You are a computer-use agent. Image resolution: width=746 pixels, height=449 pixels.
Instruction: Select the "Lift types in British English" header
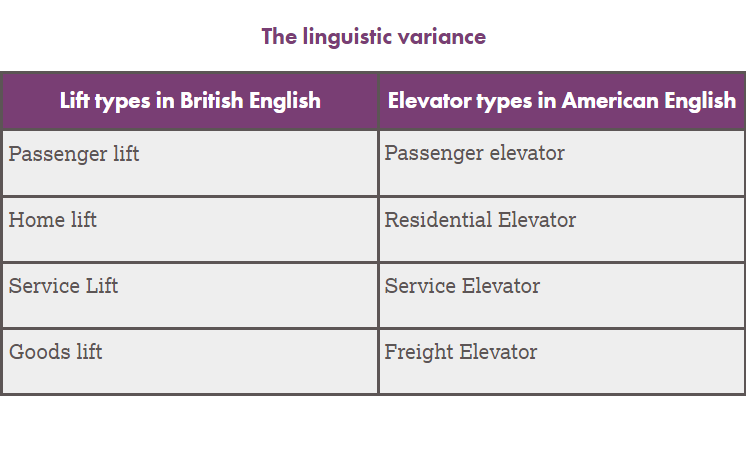tap(190, 101)
